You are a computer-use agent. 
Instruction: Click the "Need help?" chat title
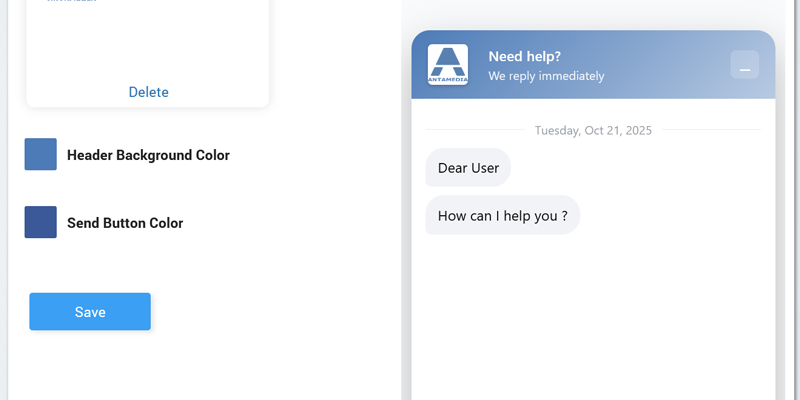524,56
